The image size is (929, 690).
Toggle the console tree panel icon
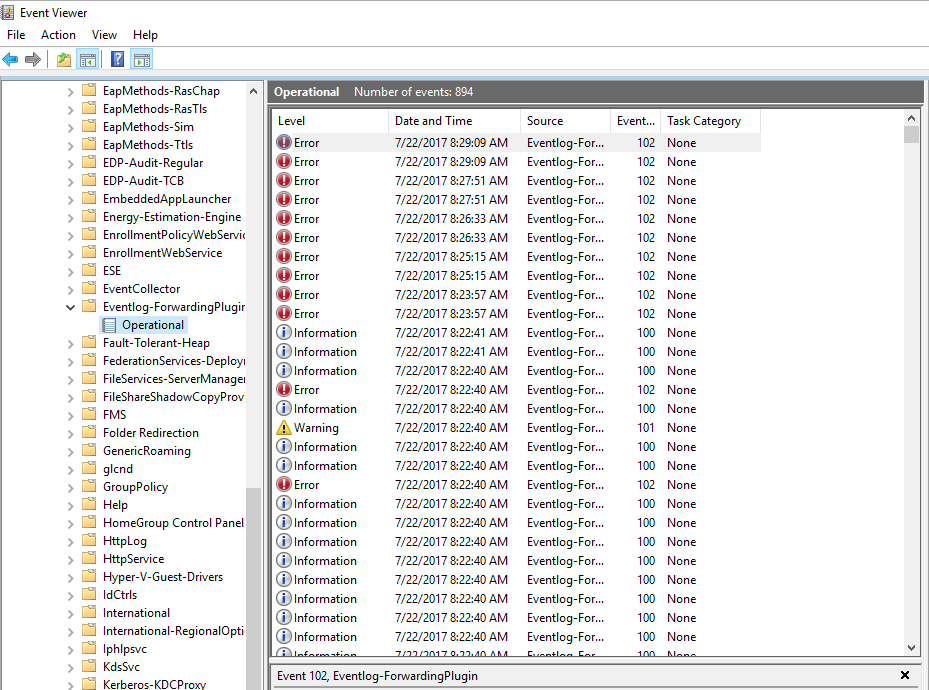tap(88, 59)
